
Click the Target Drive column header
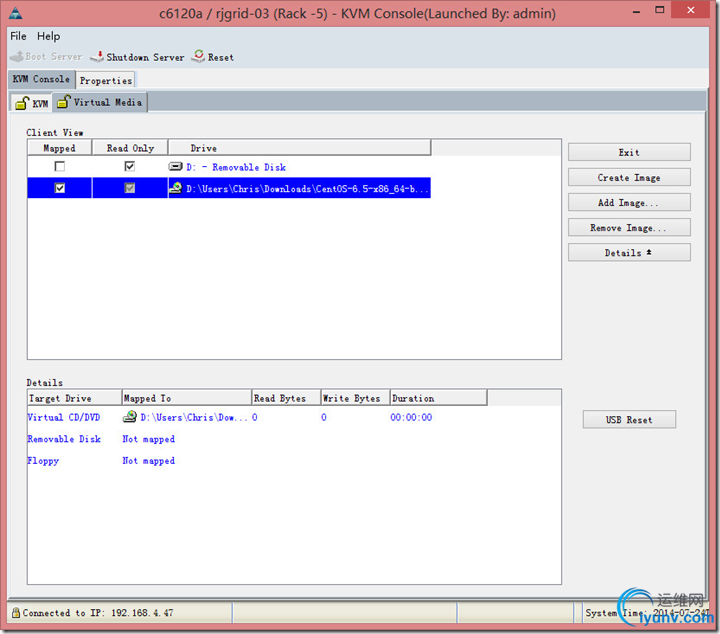tap(75, 398)
